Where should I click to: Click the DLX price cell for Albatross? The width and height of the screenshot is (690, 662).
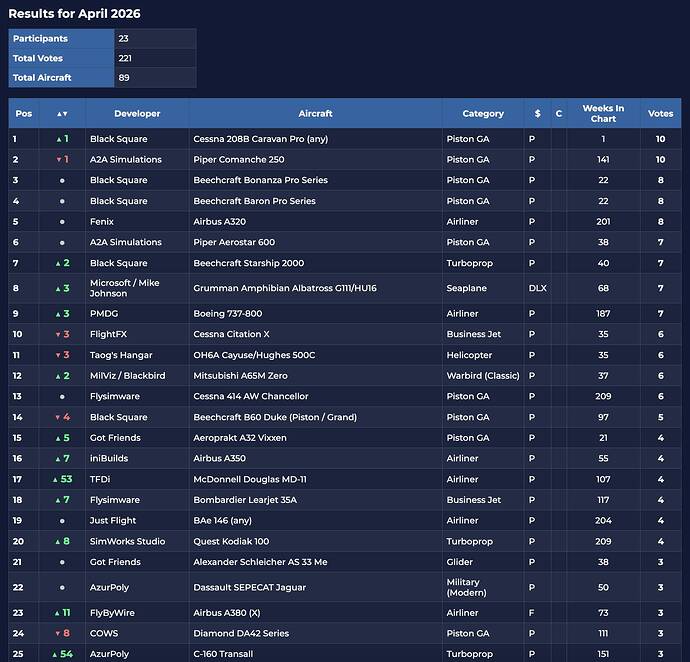coord(537,288)
